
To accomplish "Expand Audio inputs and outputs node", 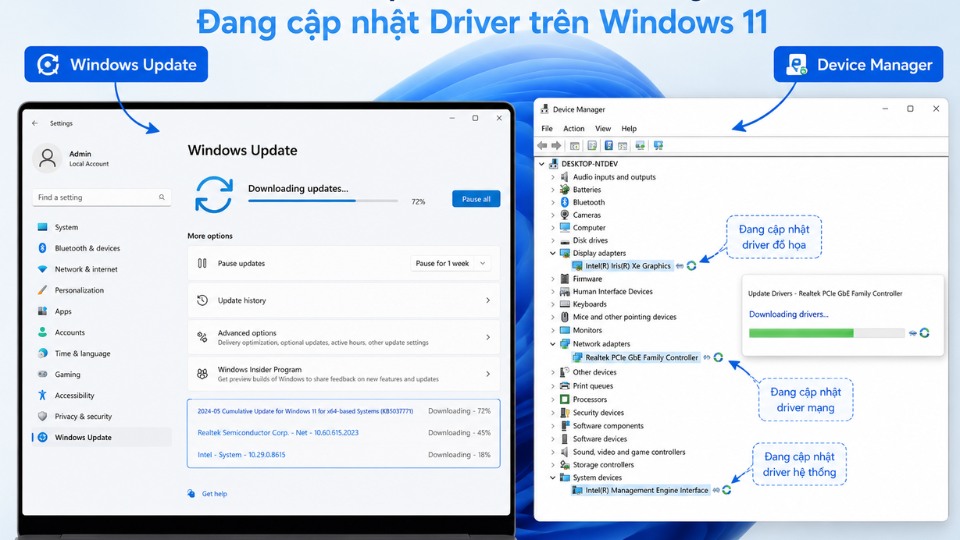I will pos(553,177).
